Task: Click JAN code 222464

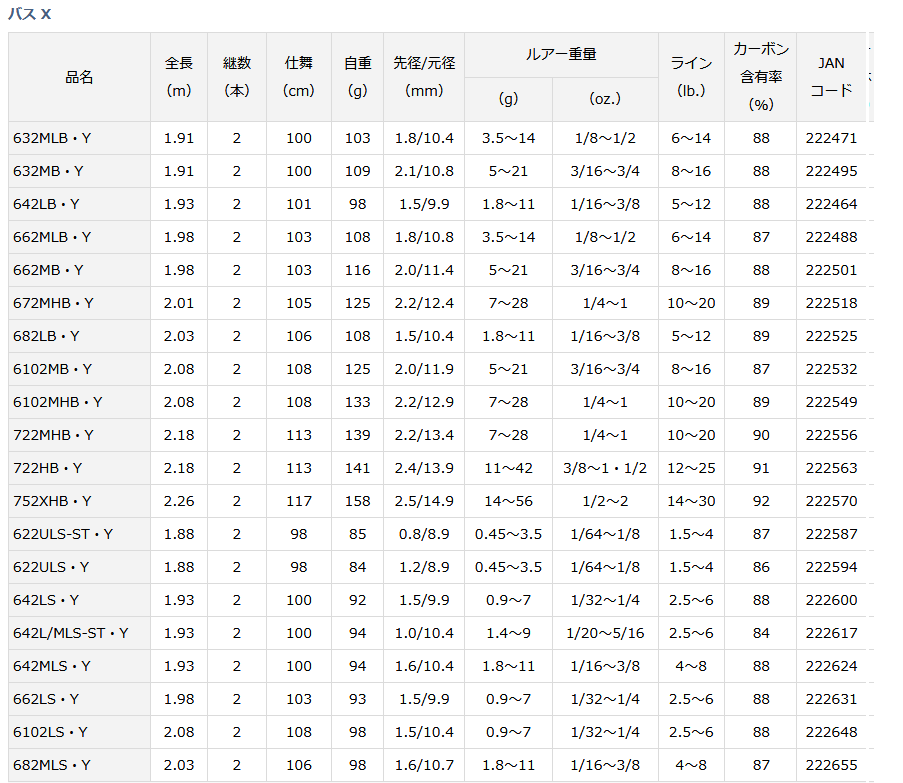Action: pyautogui.click(x=832, y=204)
